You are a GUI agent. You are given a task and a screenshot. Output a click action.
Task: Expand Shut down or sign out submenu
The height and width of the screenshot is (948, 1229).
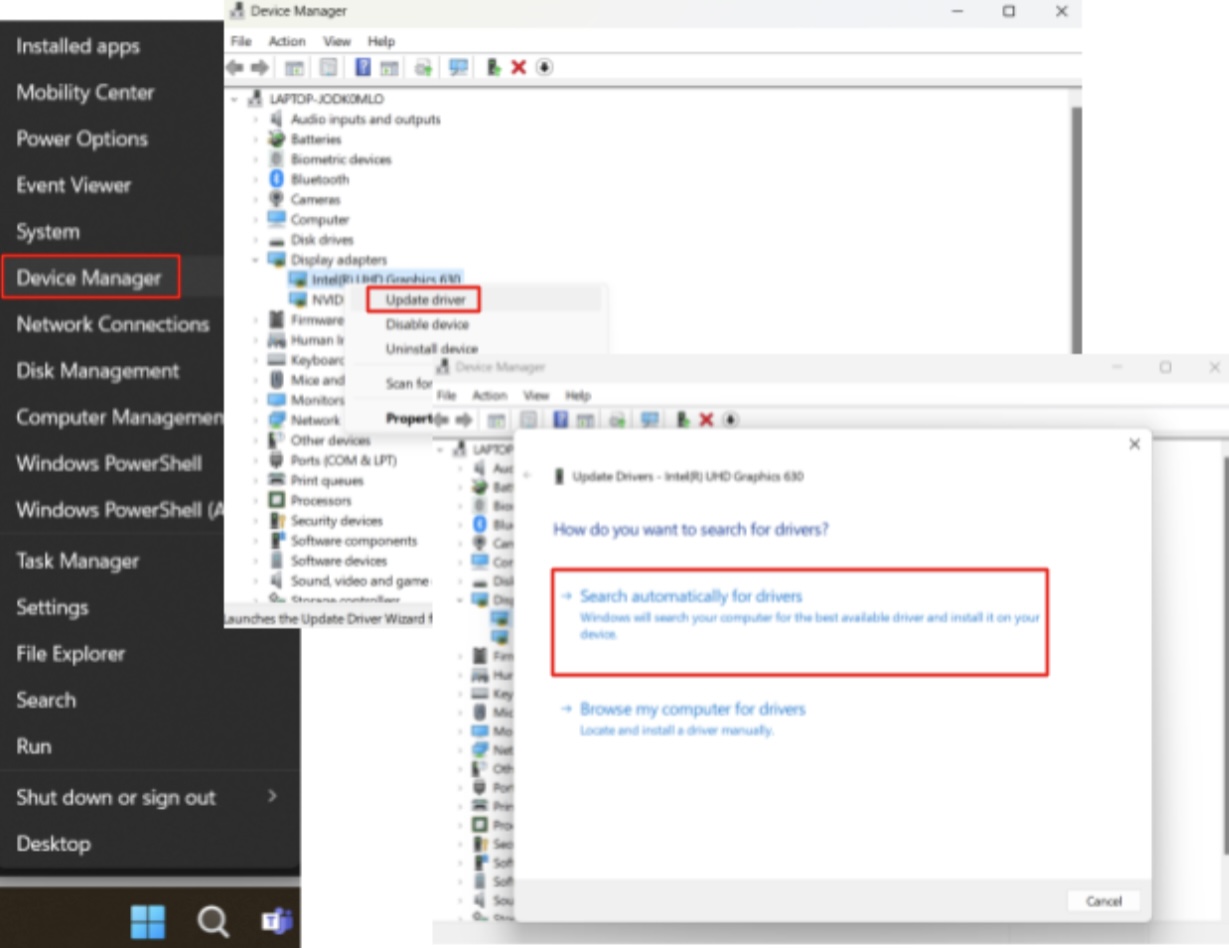tap(272, 796)
